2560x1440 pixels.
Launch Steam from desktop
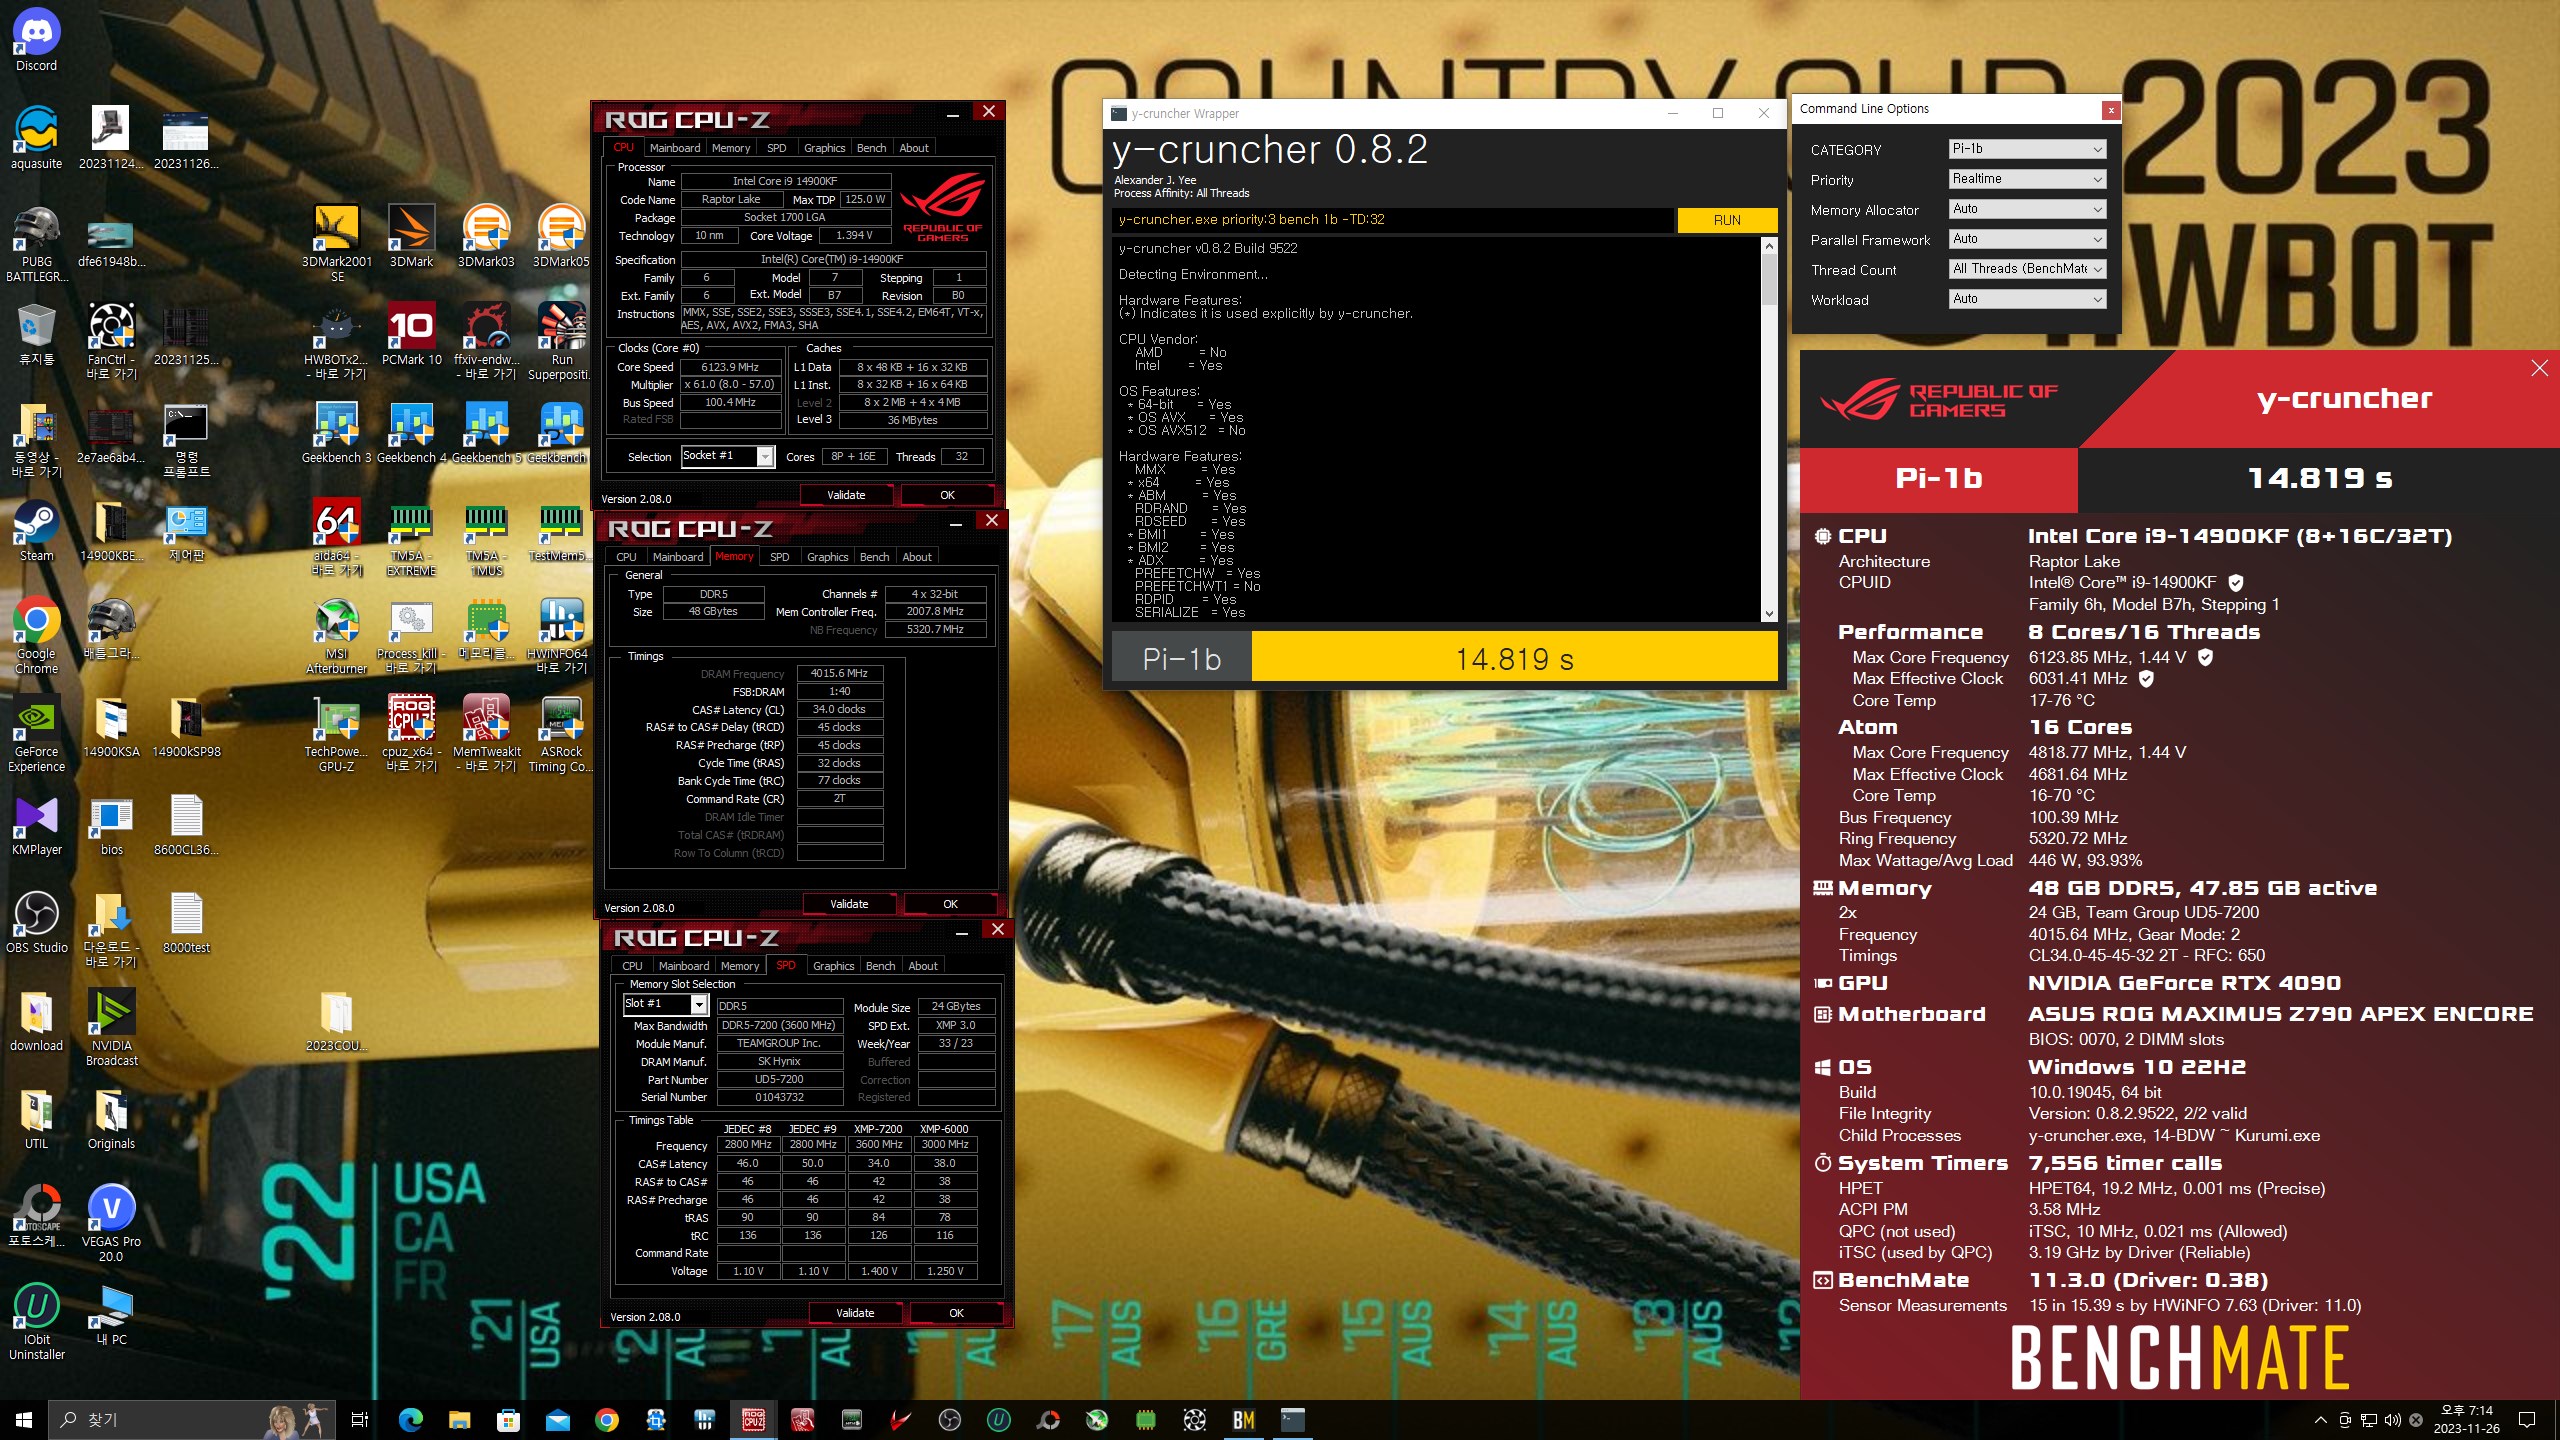tap(37, 531)
